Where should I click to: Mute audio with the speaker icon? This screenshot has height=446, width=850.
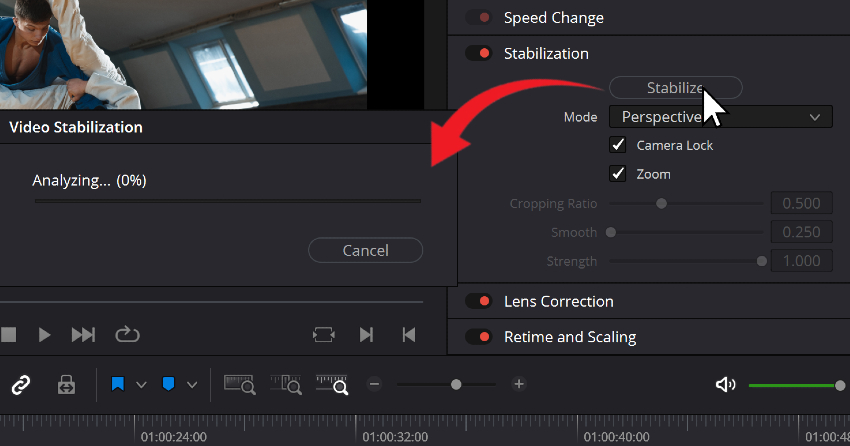725,385
